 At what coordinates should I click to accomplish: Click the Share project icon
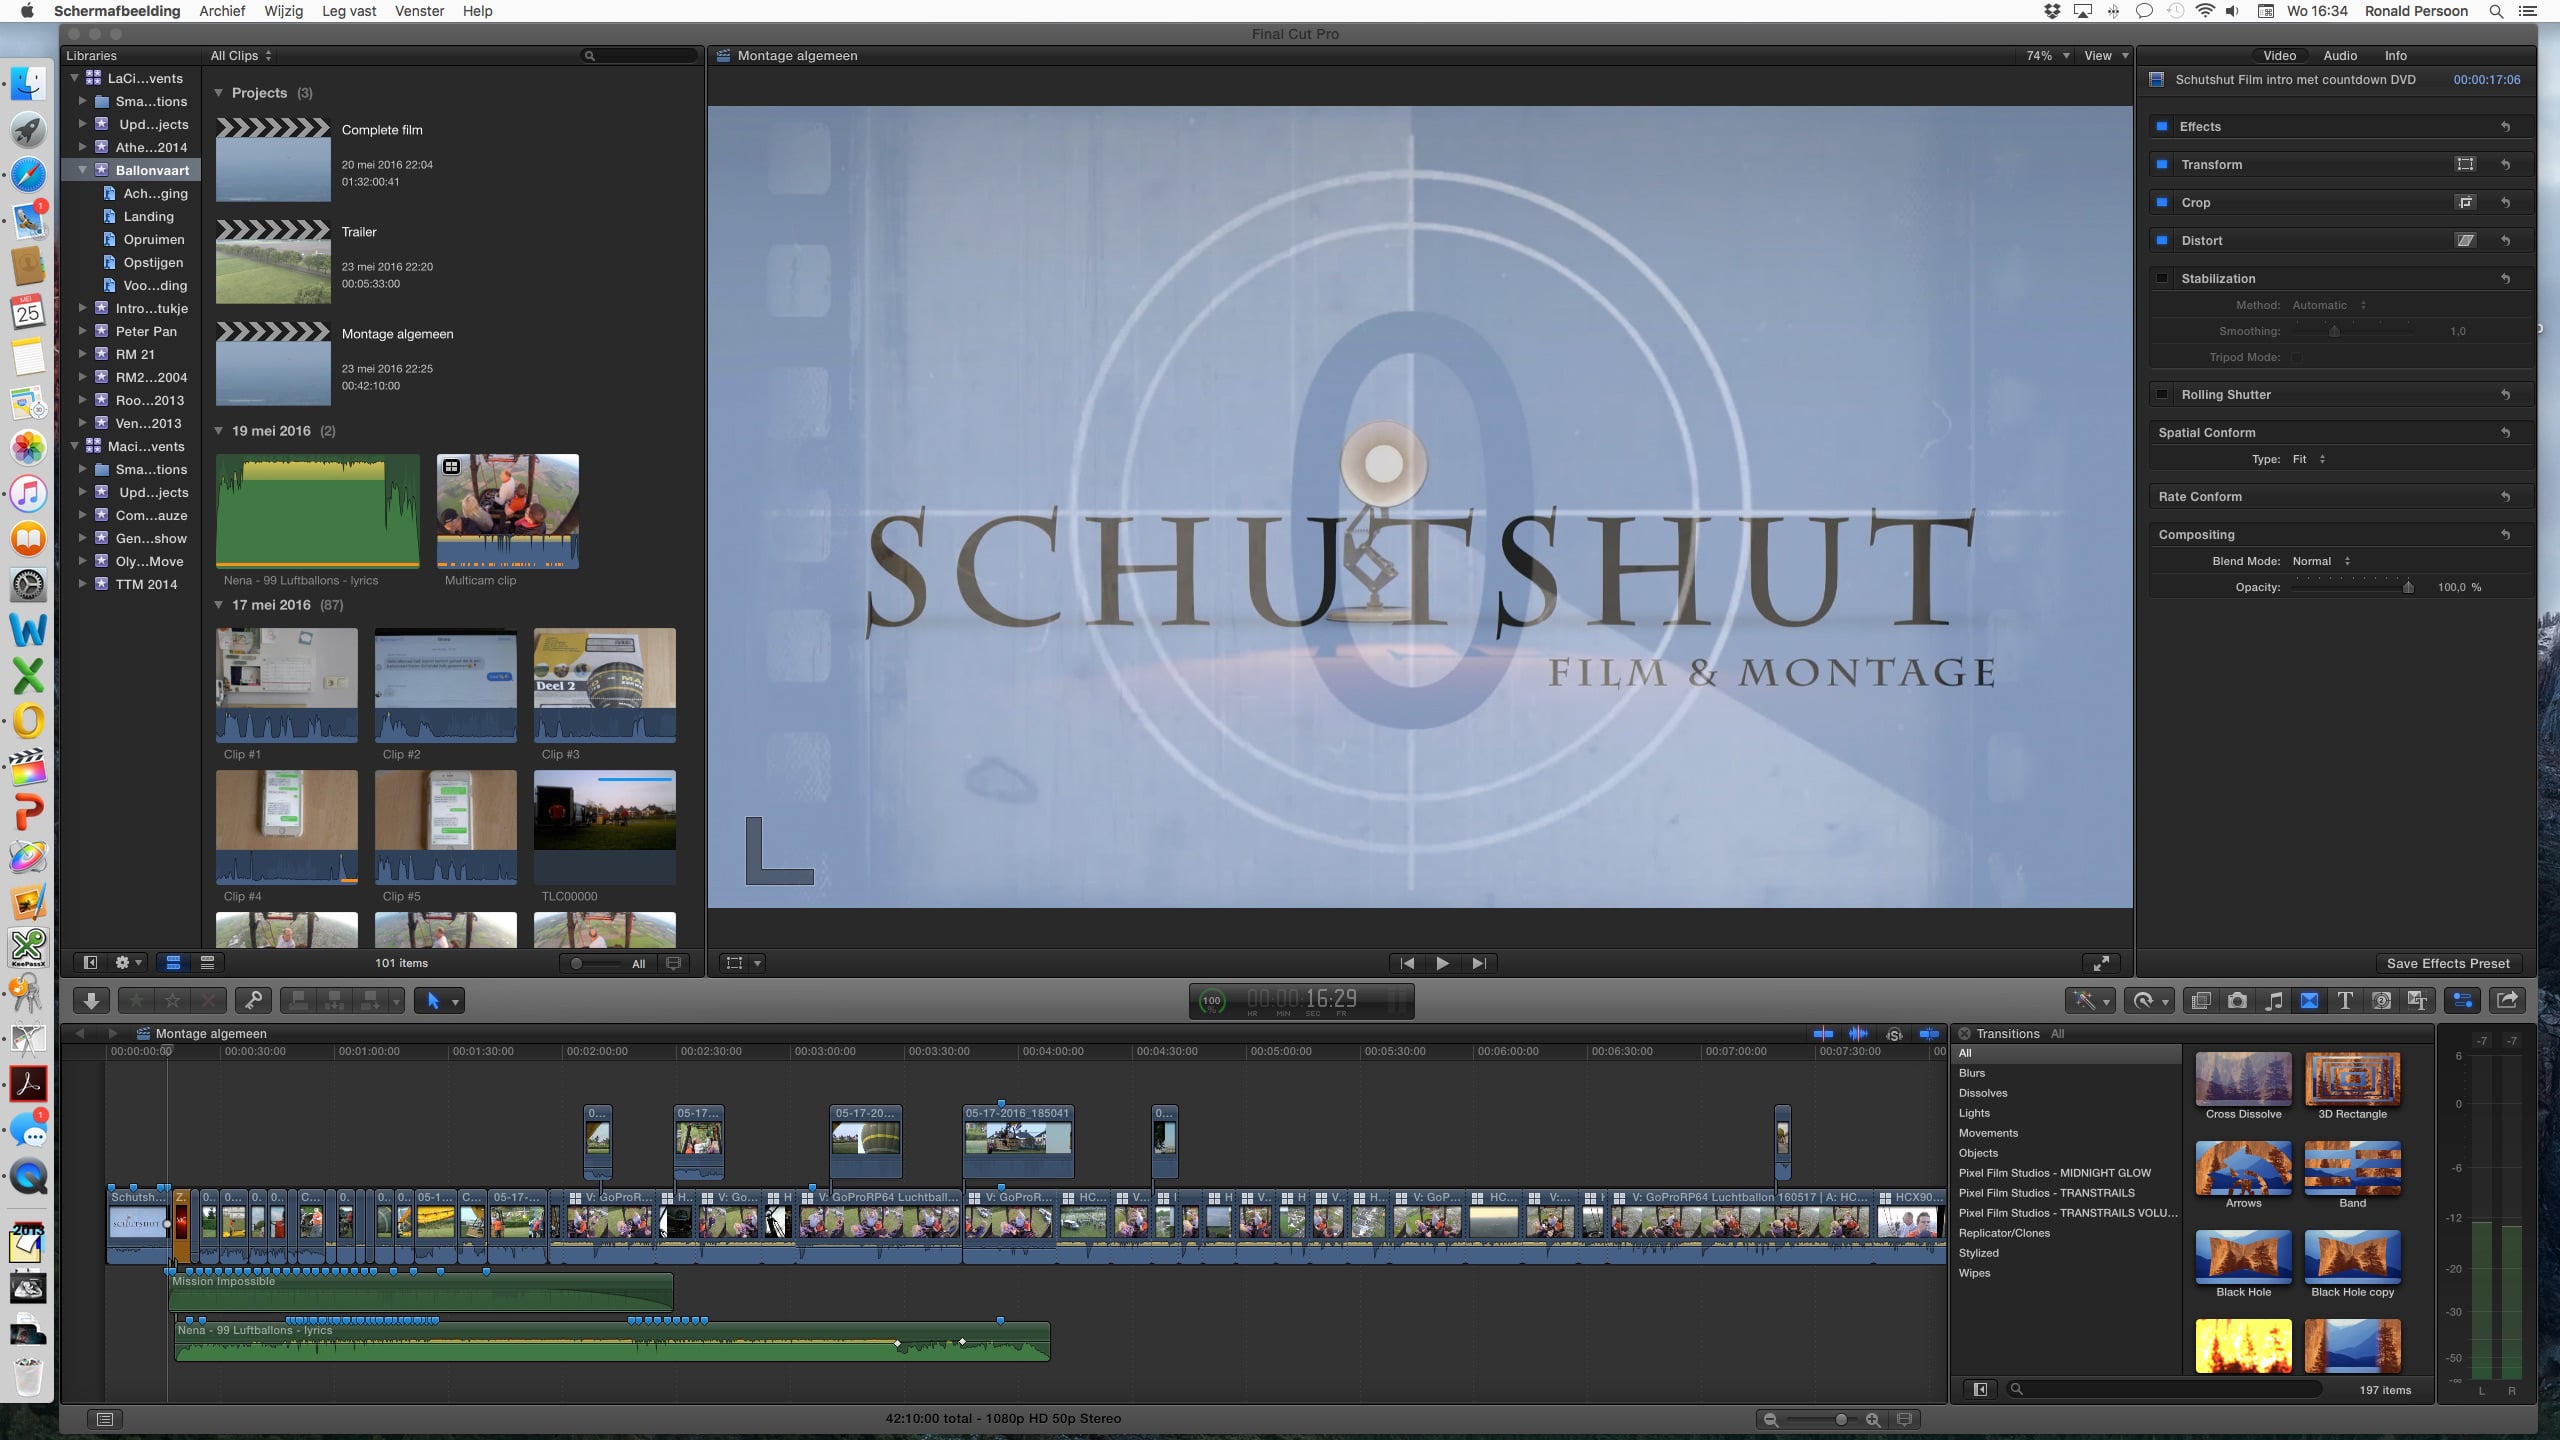point(2507,1000)
